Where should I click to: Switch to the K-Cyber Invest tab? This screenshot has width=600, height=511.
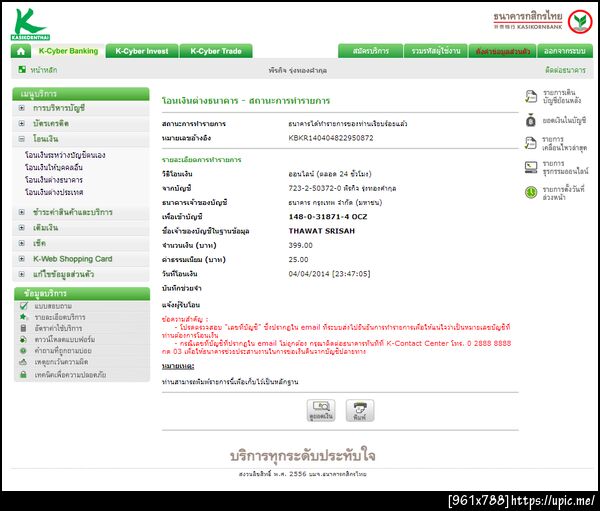142,51
